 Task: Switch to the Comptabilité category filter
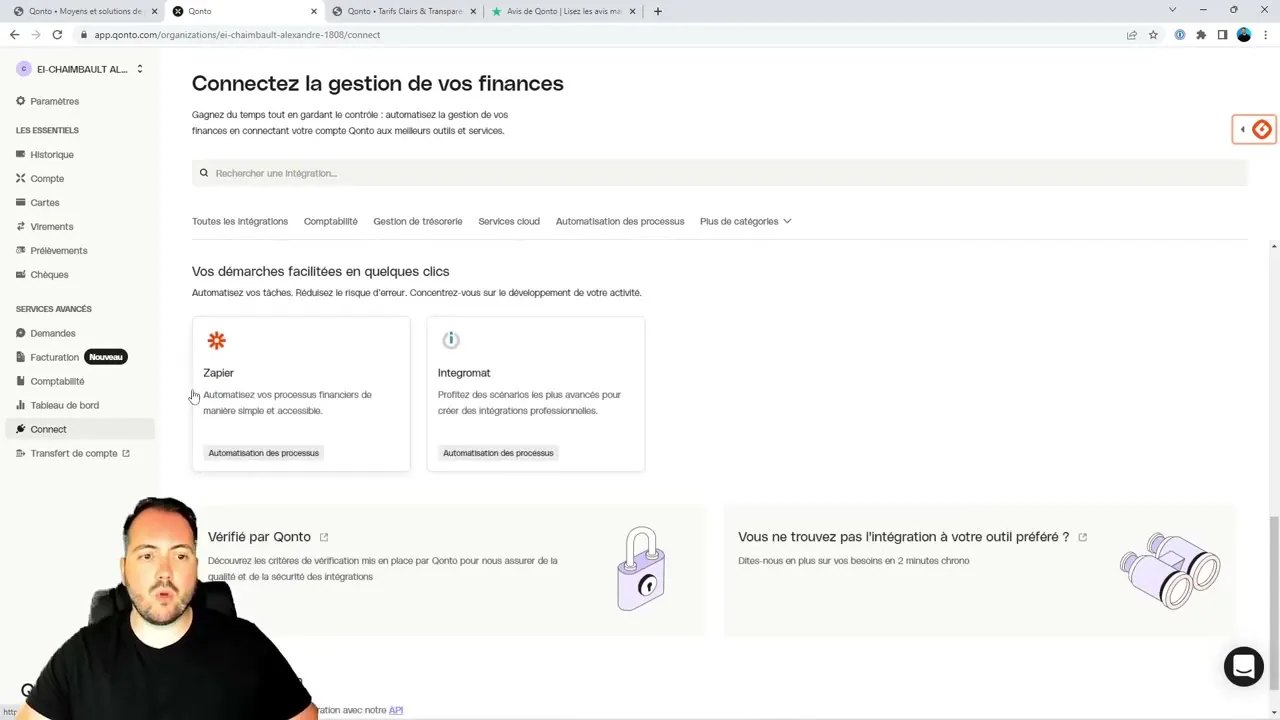point(330,221)
